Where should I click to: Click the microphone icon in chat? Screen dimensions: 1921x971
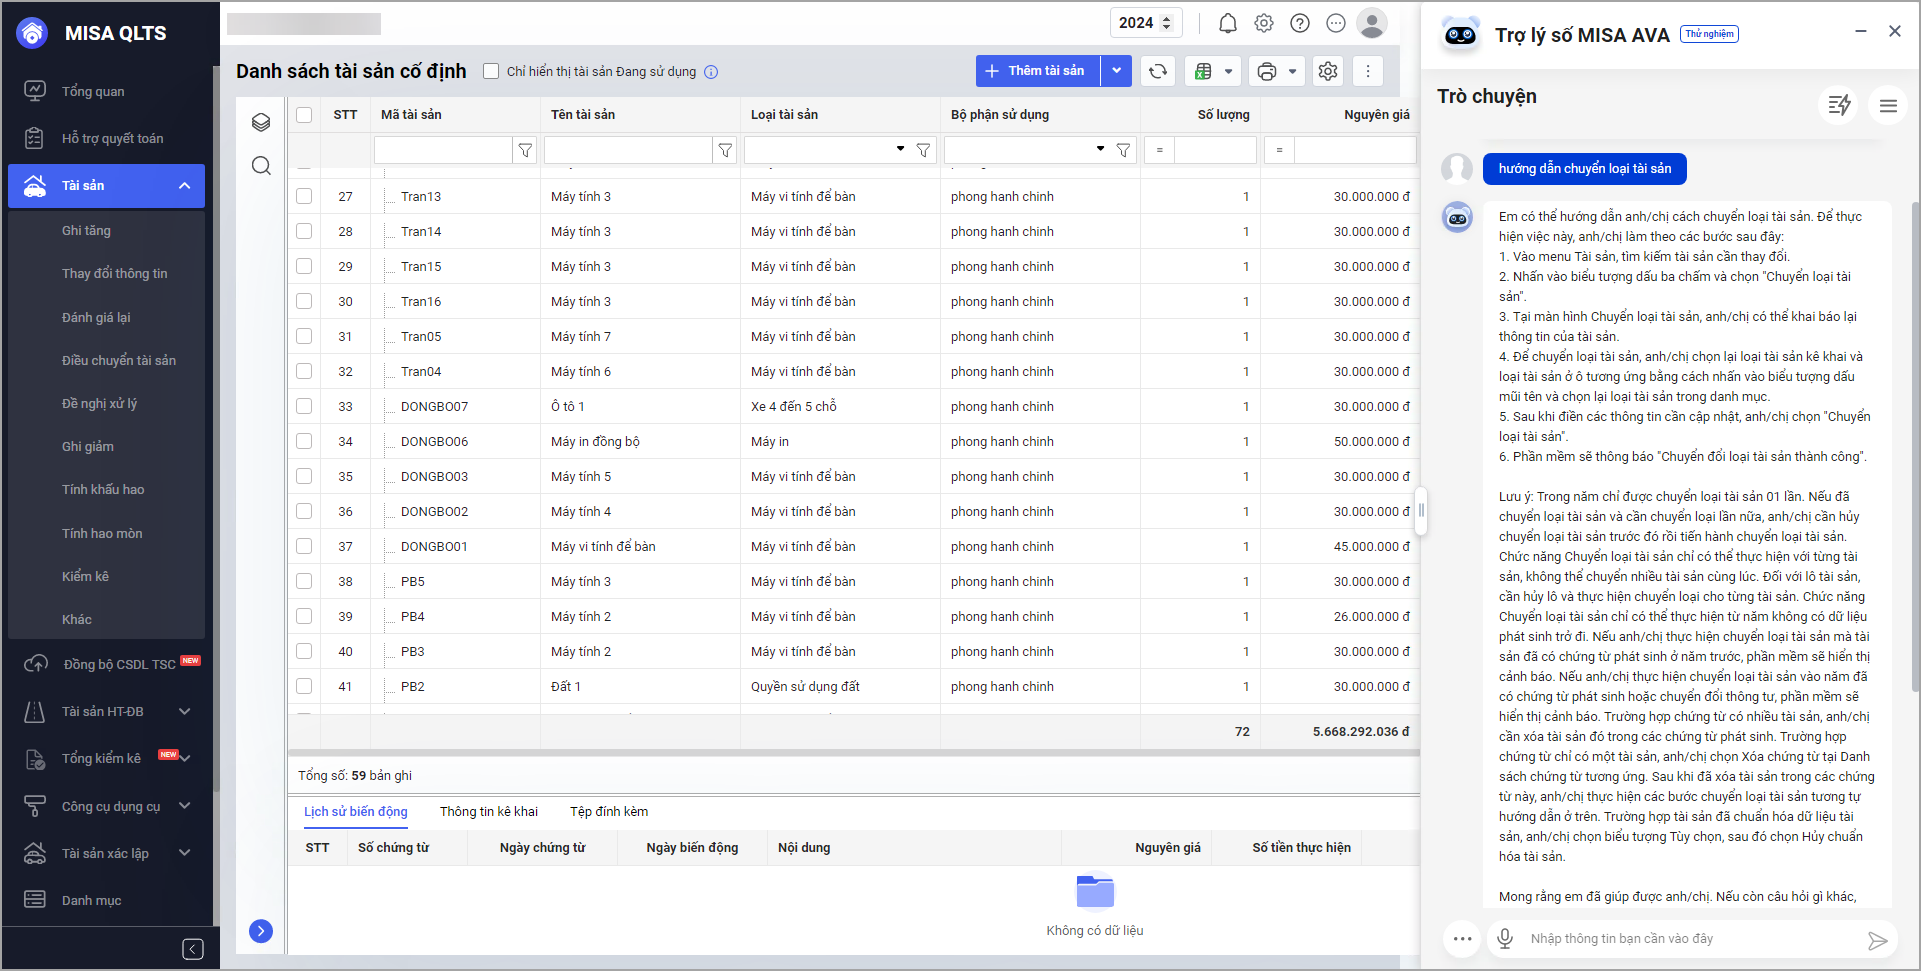click(x=1504, y=938)
